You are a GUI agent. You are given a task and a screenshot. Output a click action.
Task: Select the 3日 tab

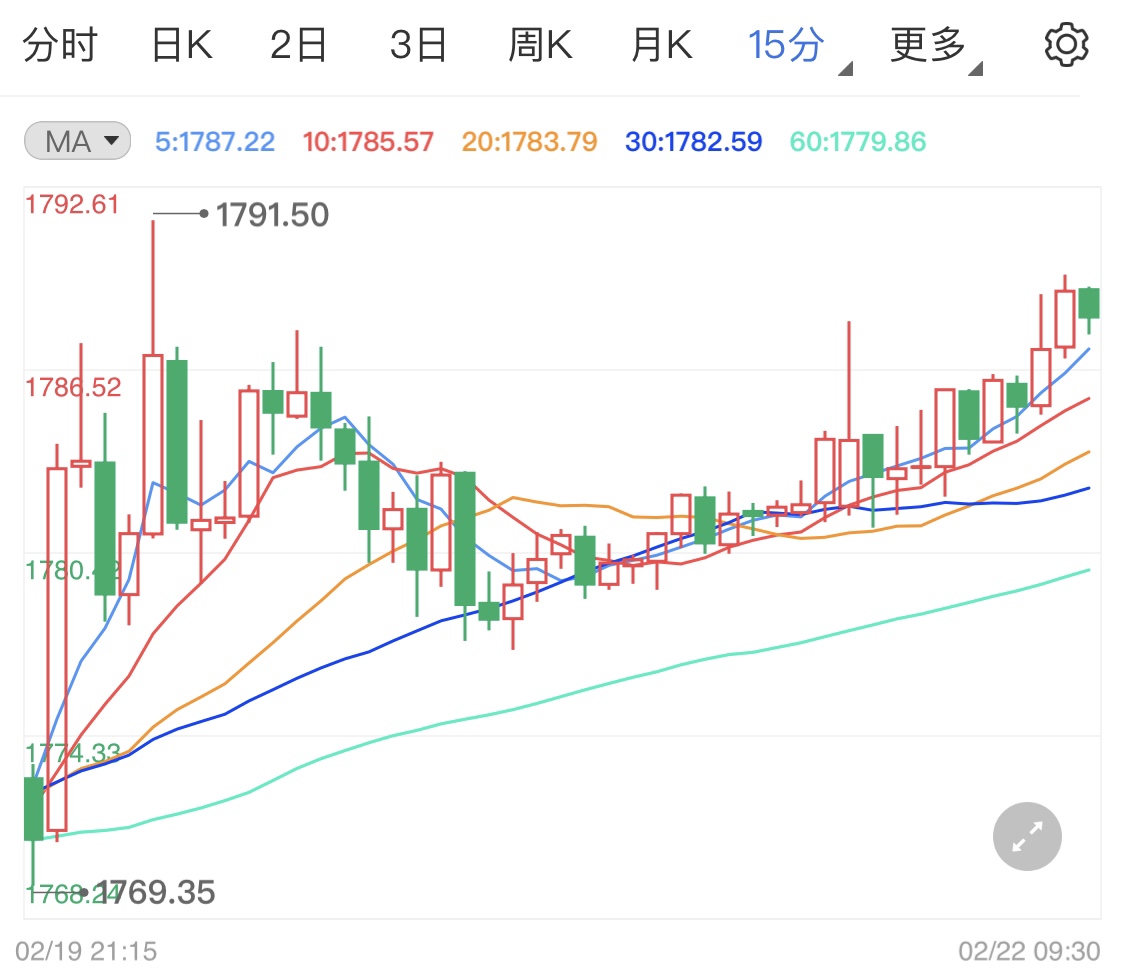tap(418, 45)
